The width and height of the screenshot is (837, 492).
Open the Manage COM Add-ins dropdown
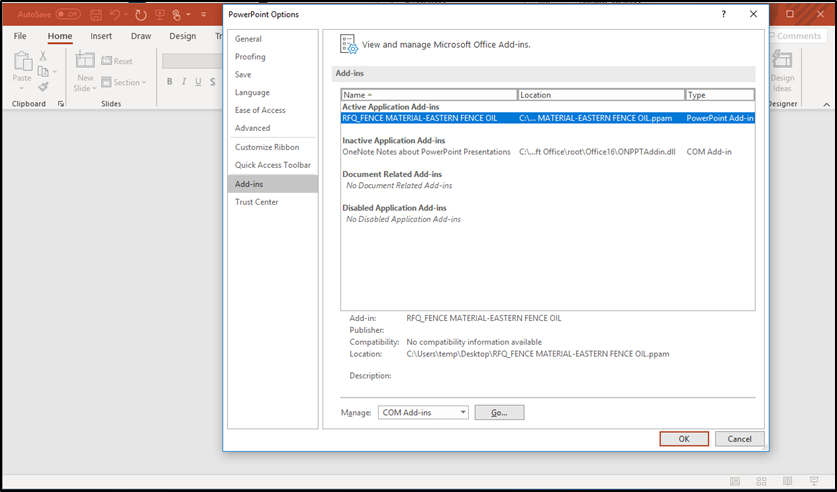[424, 412]
